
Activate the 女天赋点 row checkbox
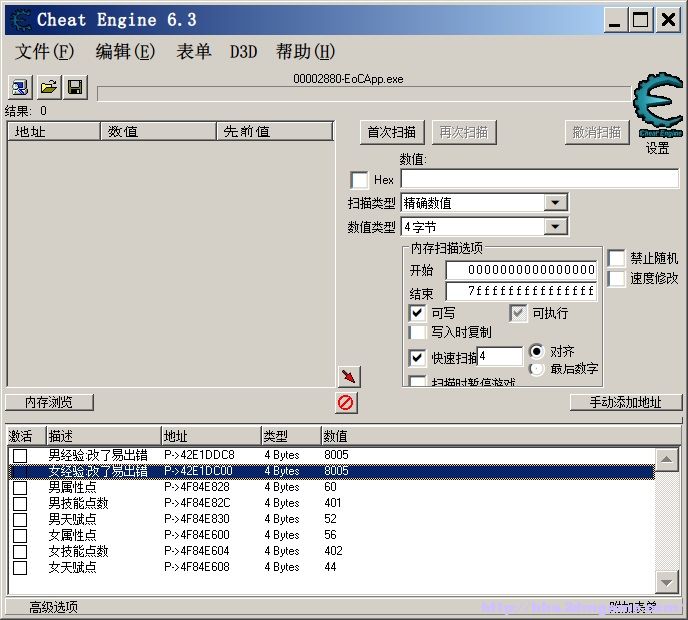pos(20,568)
